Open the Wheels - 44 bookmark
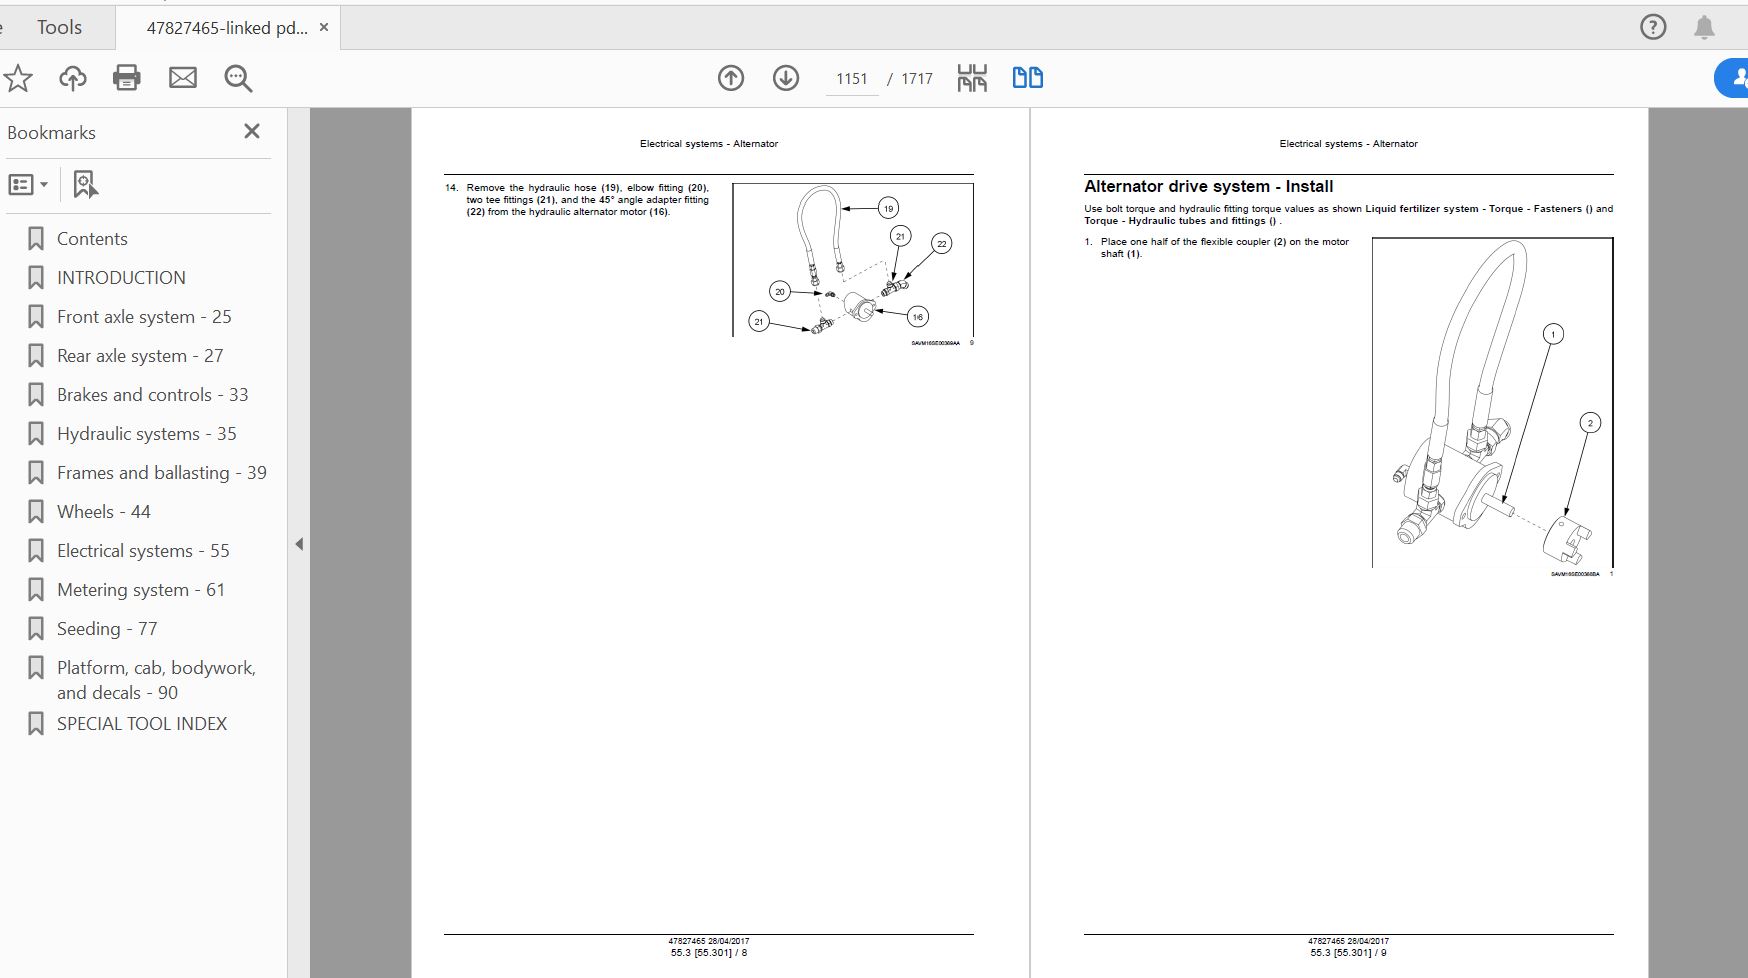Screen dimensions: 1748x978 point(103,511)
